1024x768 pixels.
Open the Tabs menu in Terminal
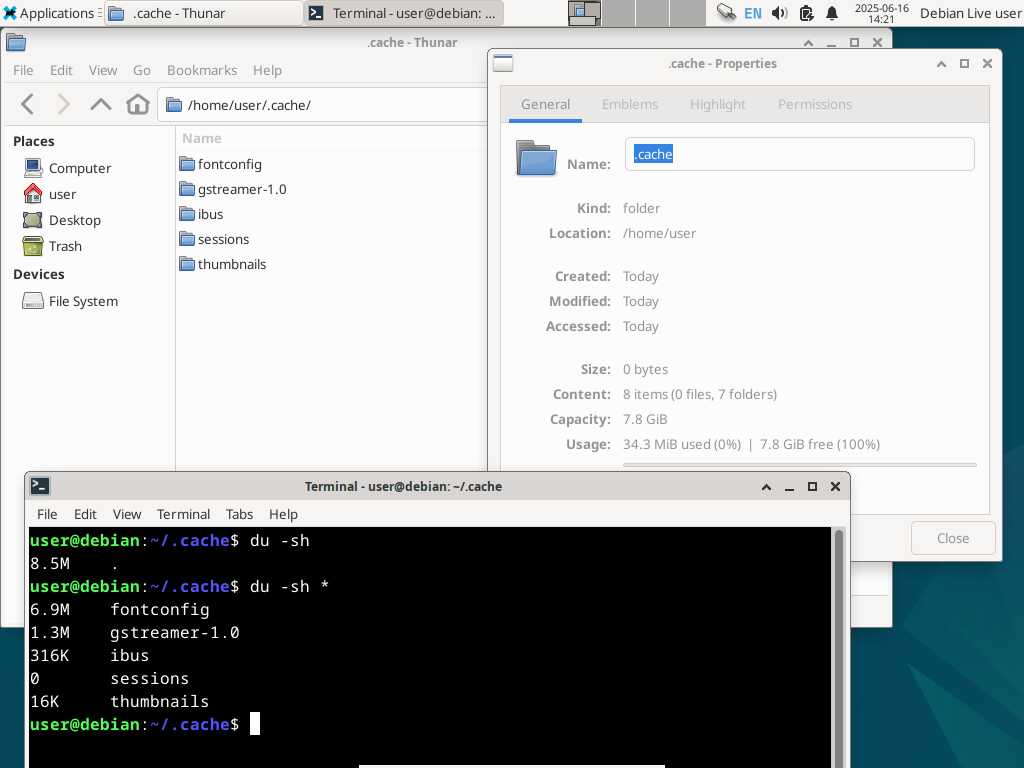point(239,514)
